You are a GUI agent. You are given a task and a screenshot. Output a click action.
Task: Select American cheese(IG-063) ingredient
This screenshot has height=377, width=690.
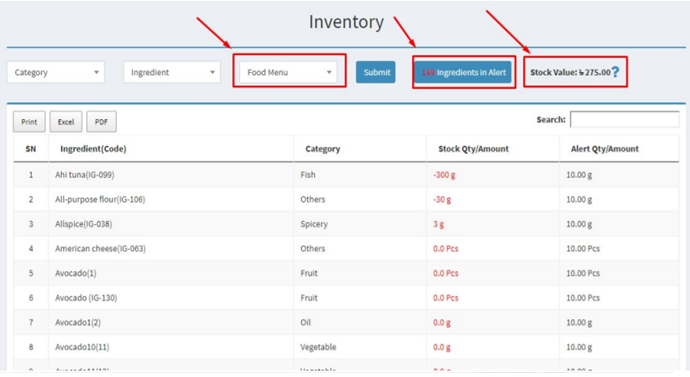(100, 249)
